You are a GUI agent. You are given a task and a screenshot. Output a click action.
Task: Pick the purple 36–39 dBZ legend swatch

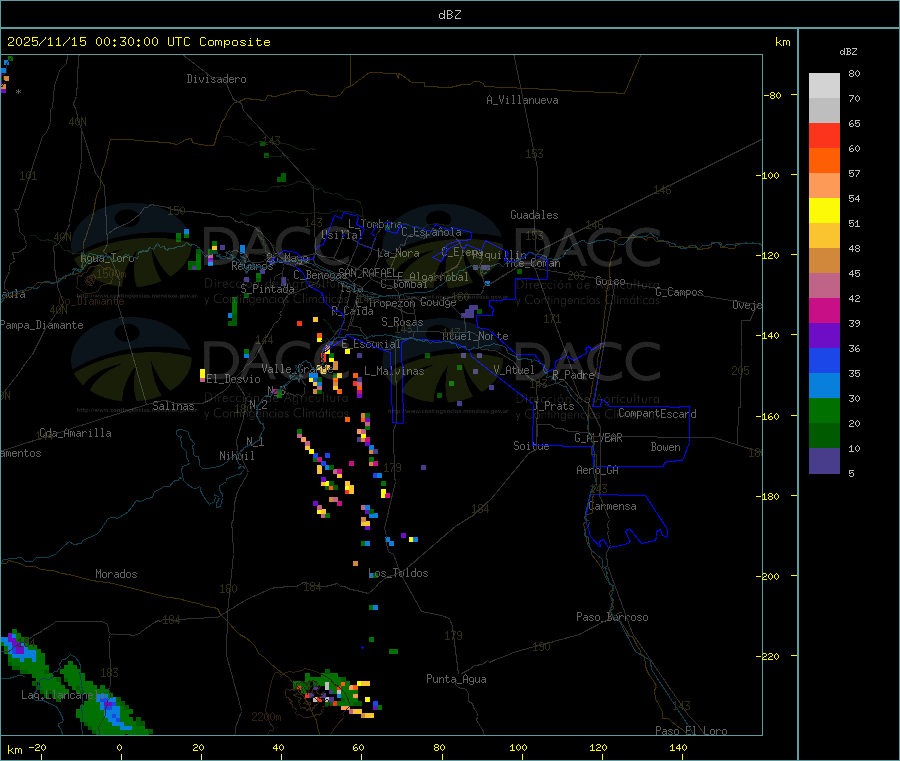(x=824, y=336)
